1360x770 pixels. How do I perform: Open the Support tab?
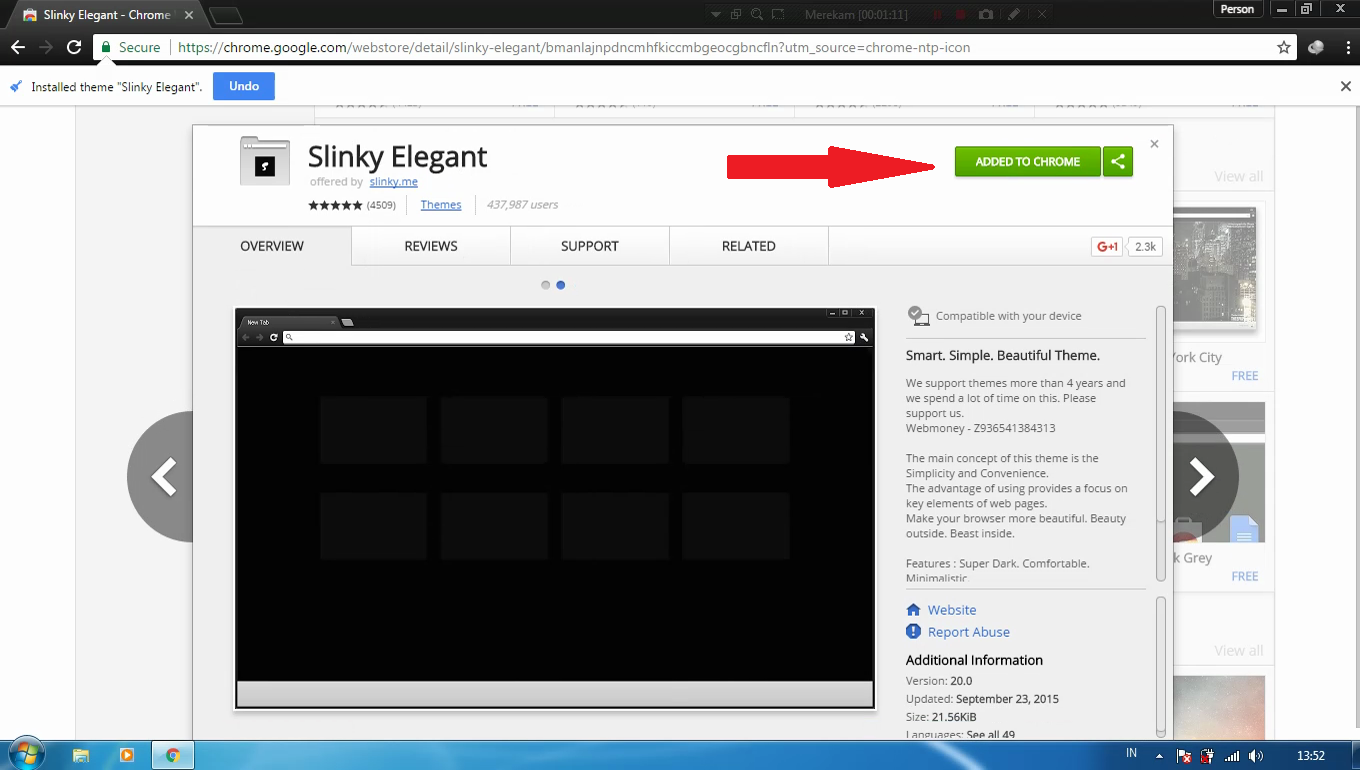coord(589,246)
